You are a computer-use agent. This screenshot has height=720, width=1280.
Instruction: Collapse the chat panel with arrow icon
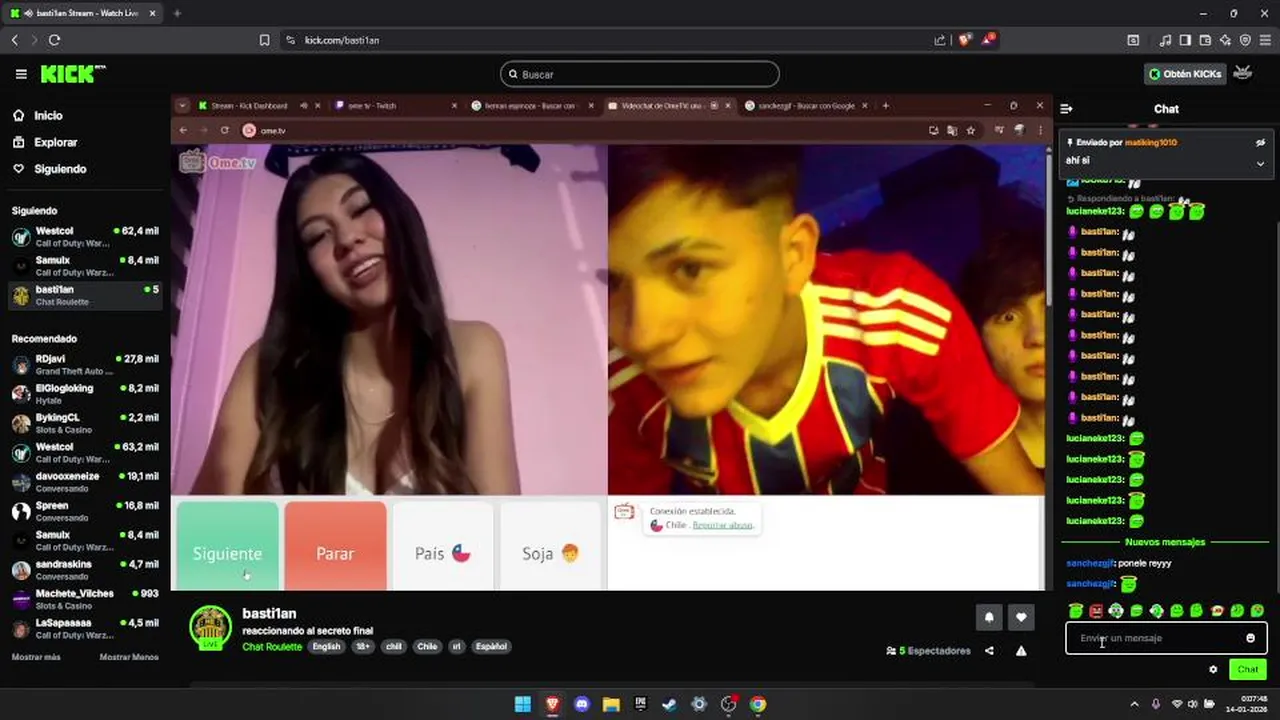1066,109
